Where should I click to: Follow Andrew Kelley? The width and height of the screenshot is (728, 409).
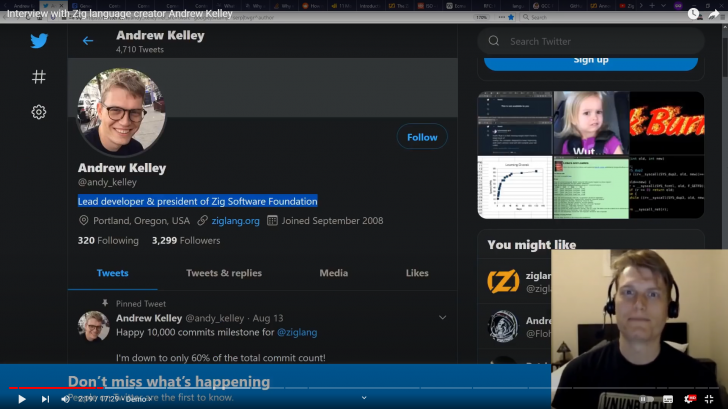click(x=422, y=137)
